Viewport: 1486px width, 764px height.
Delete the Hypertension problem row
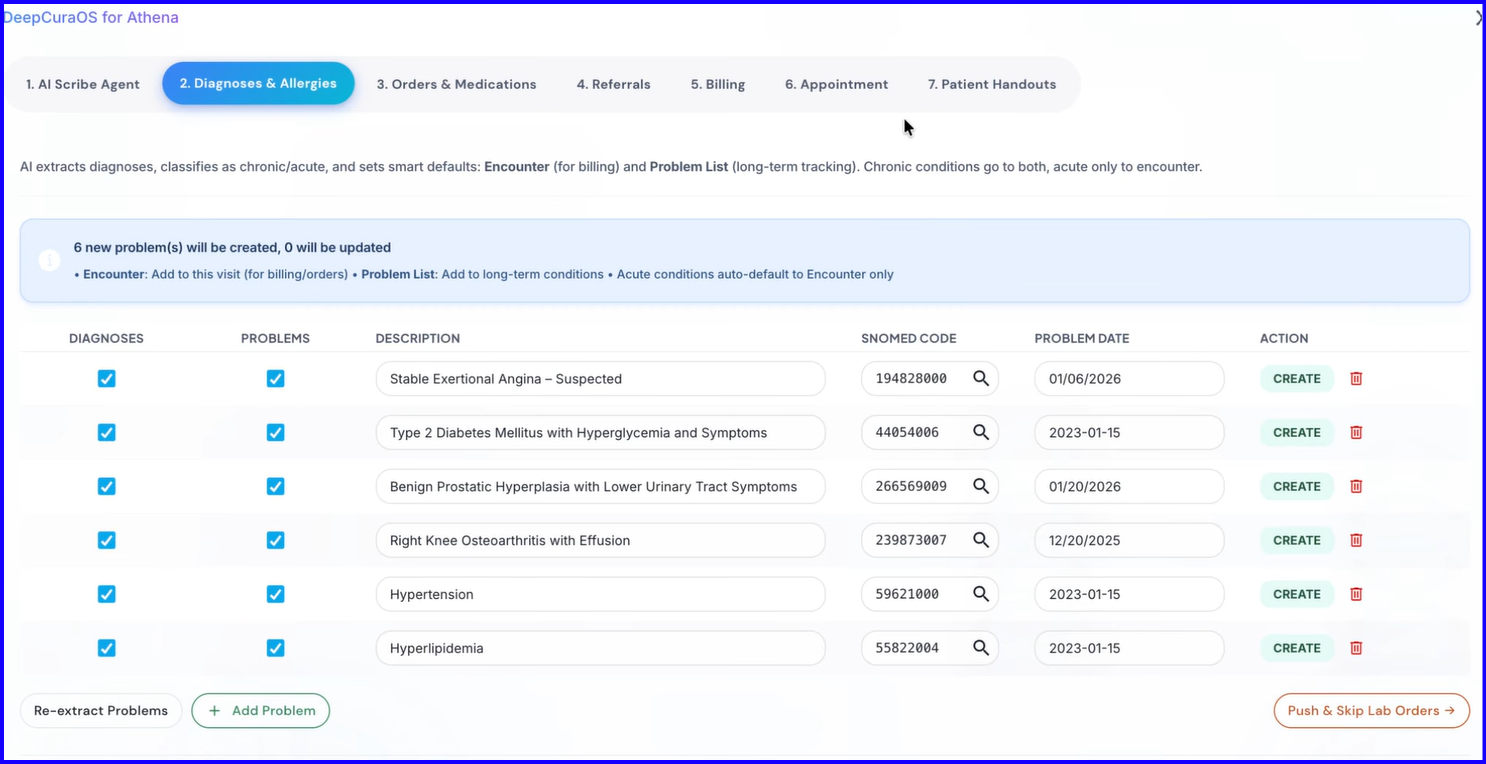(1356, 595)
